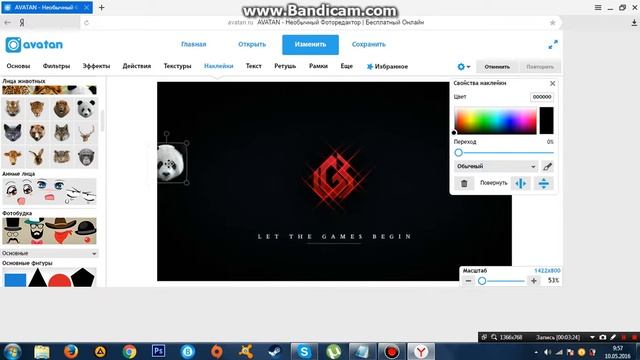Choose the gray cat face sticker
Viewport: 640px width, 360px height.
pyautogui.click(x=13, y=133)
